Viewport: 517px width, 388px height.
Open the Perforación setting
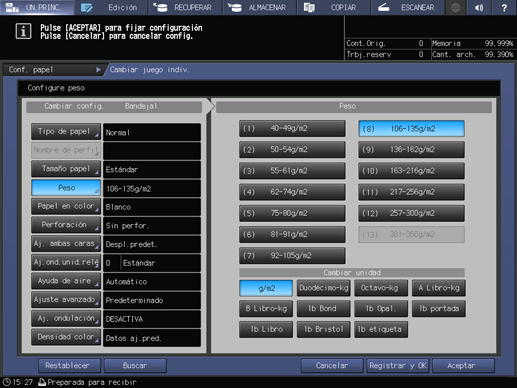point(66,225)
